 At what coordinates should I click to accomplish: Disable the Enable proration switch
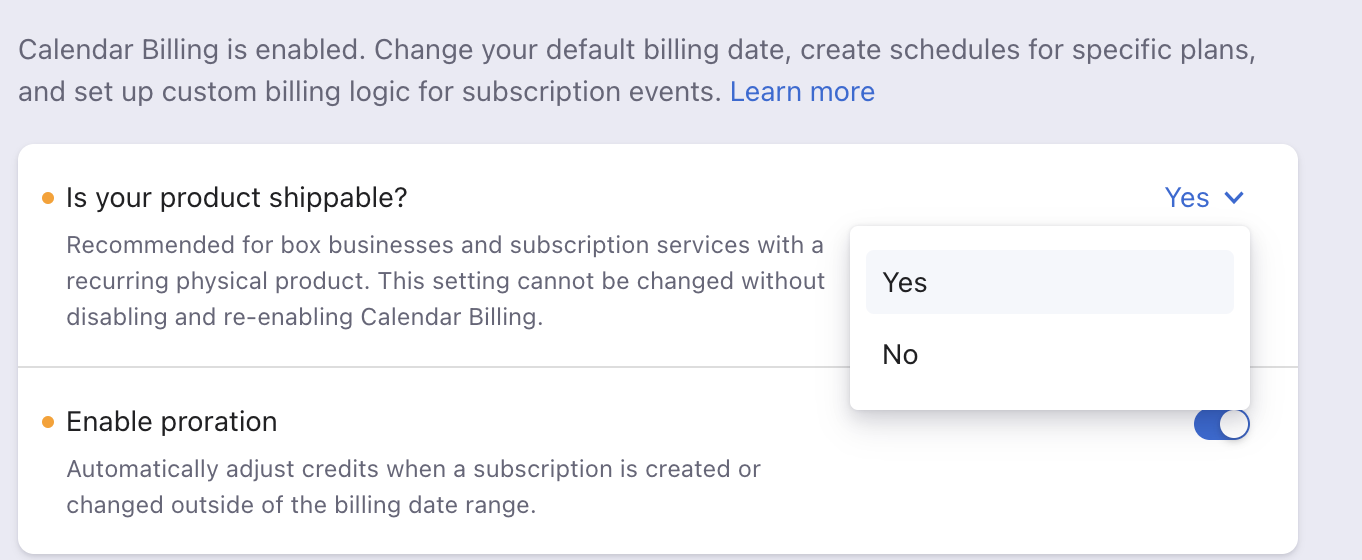click(x=1221, y=425)
